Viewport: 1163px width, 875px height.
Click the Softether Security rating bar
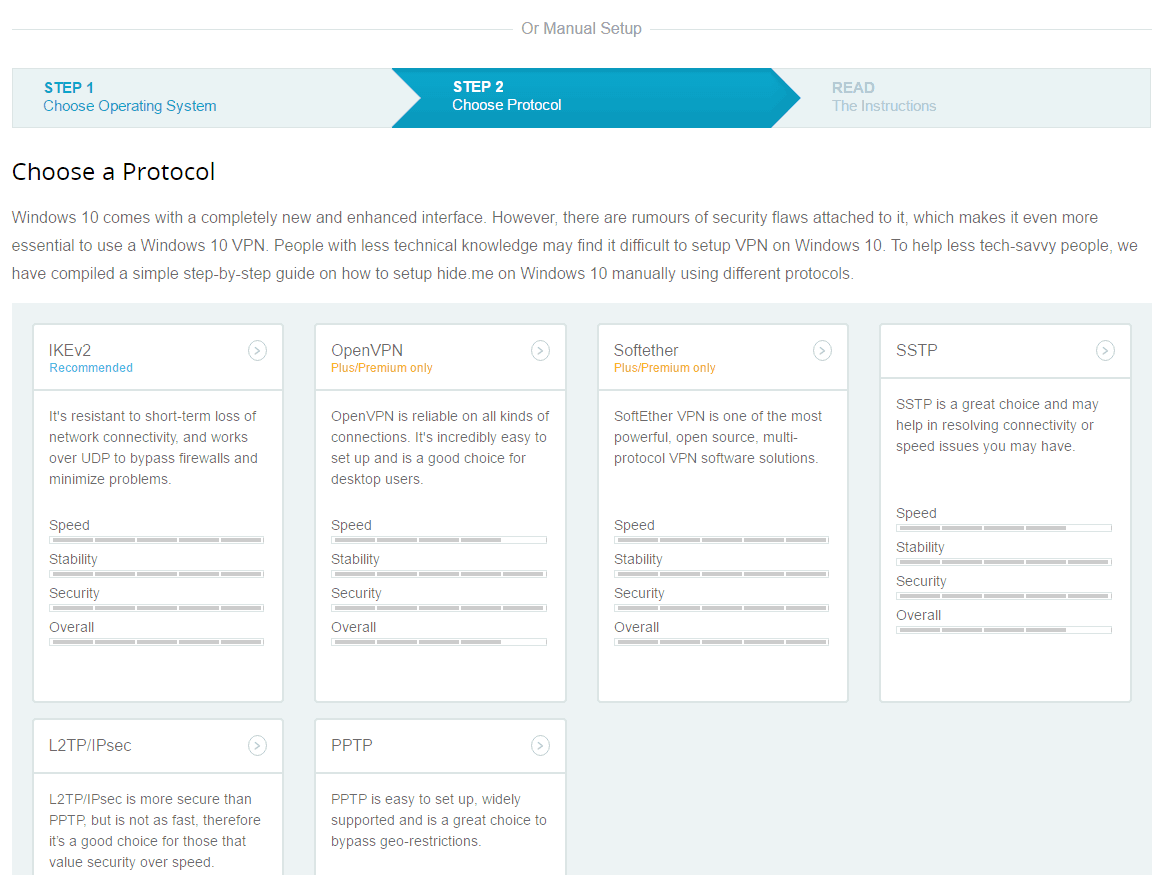(x=721, y=608)
